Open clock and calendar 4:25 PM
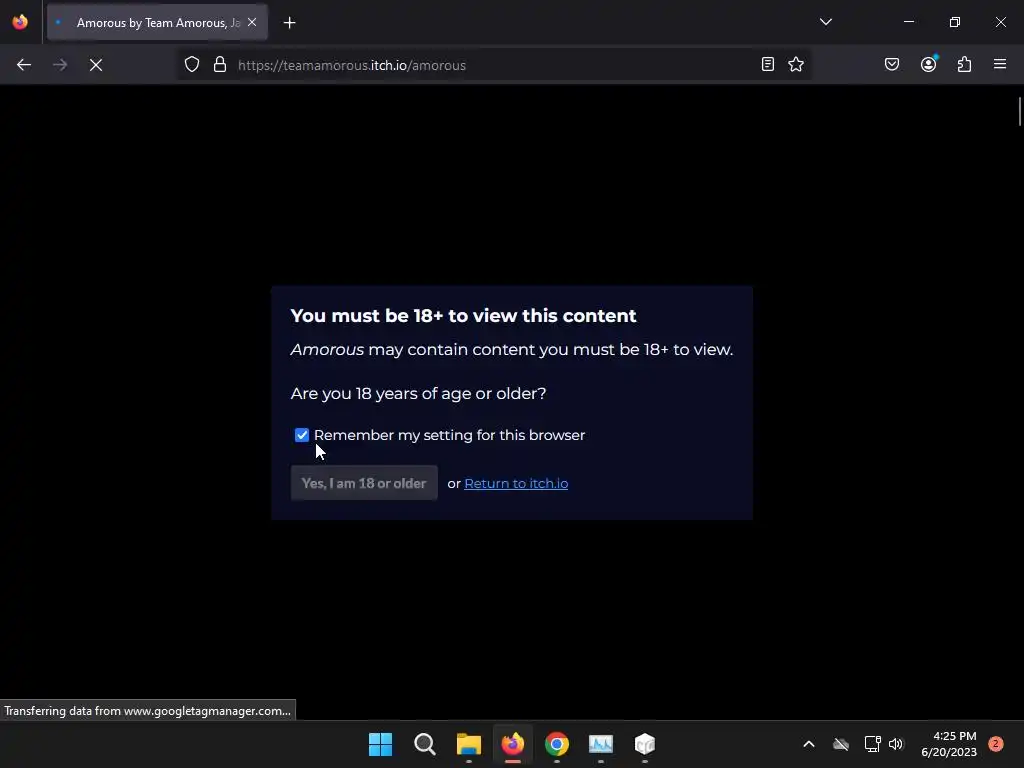Screen dimensions: 1024x768 949,744
